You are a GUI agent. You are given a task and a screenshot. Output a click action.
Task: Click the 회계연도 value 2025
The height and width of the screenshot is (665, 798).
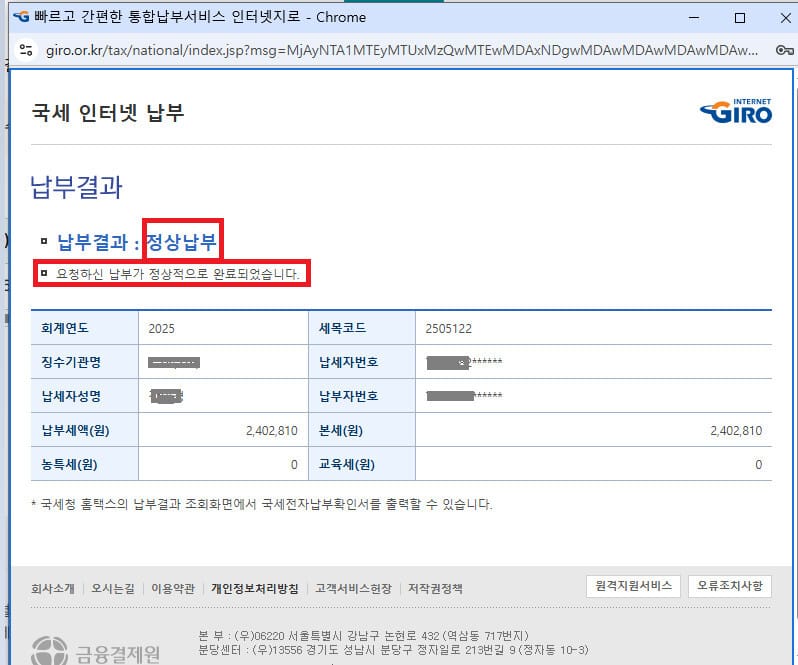[x=161, y=328]
